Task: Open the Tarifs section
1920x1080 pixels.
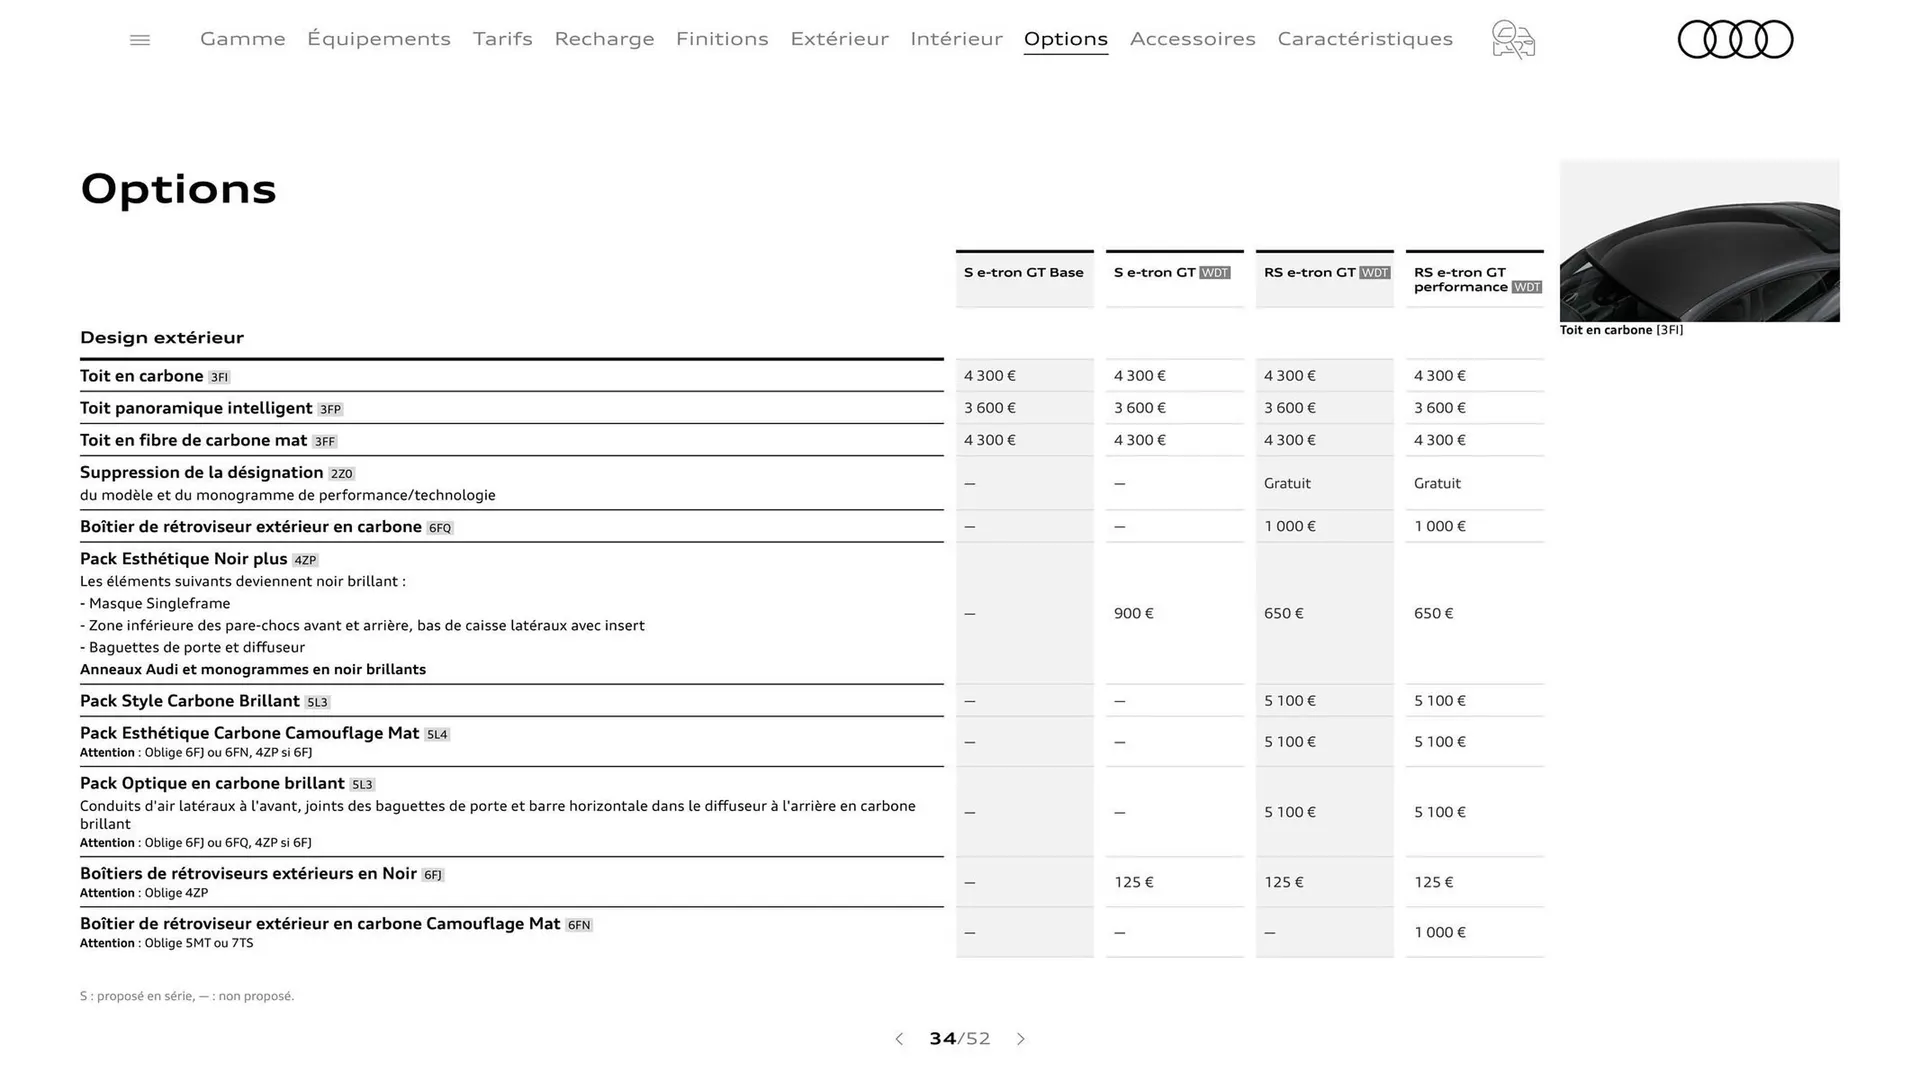Action: (502, 39)
